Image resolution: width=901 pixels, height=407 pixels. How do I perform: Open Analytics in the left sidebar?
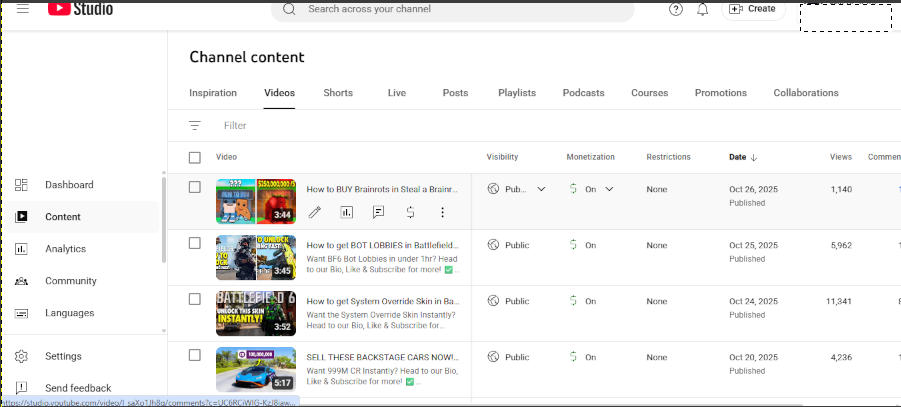65,249
